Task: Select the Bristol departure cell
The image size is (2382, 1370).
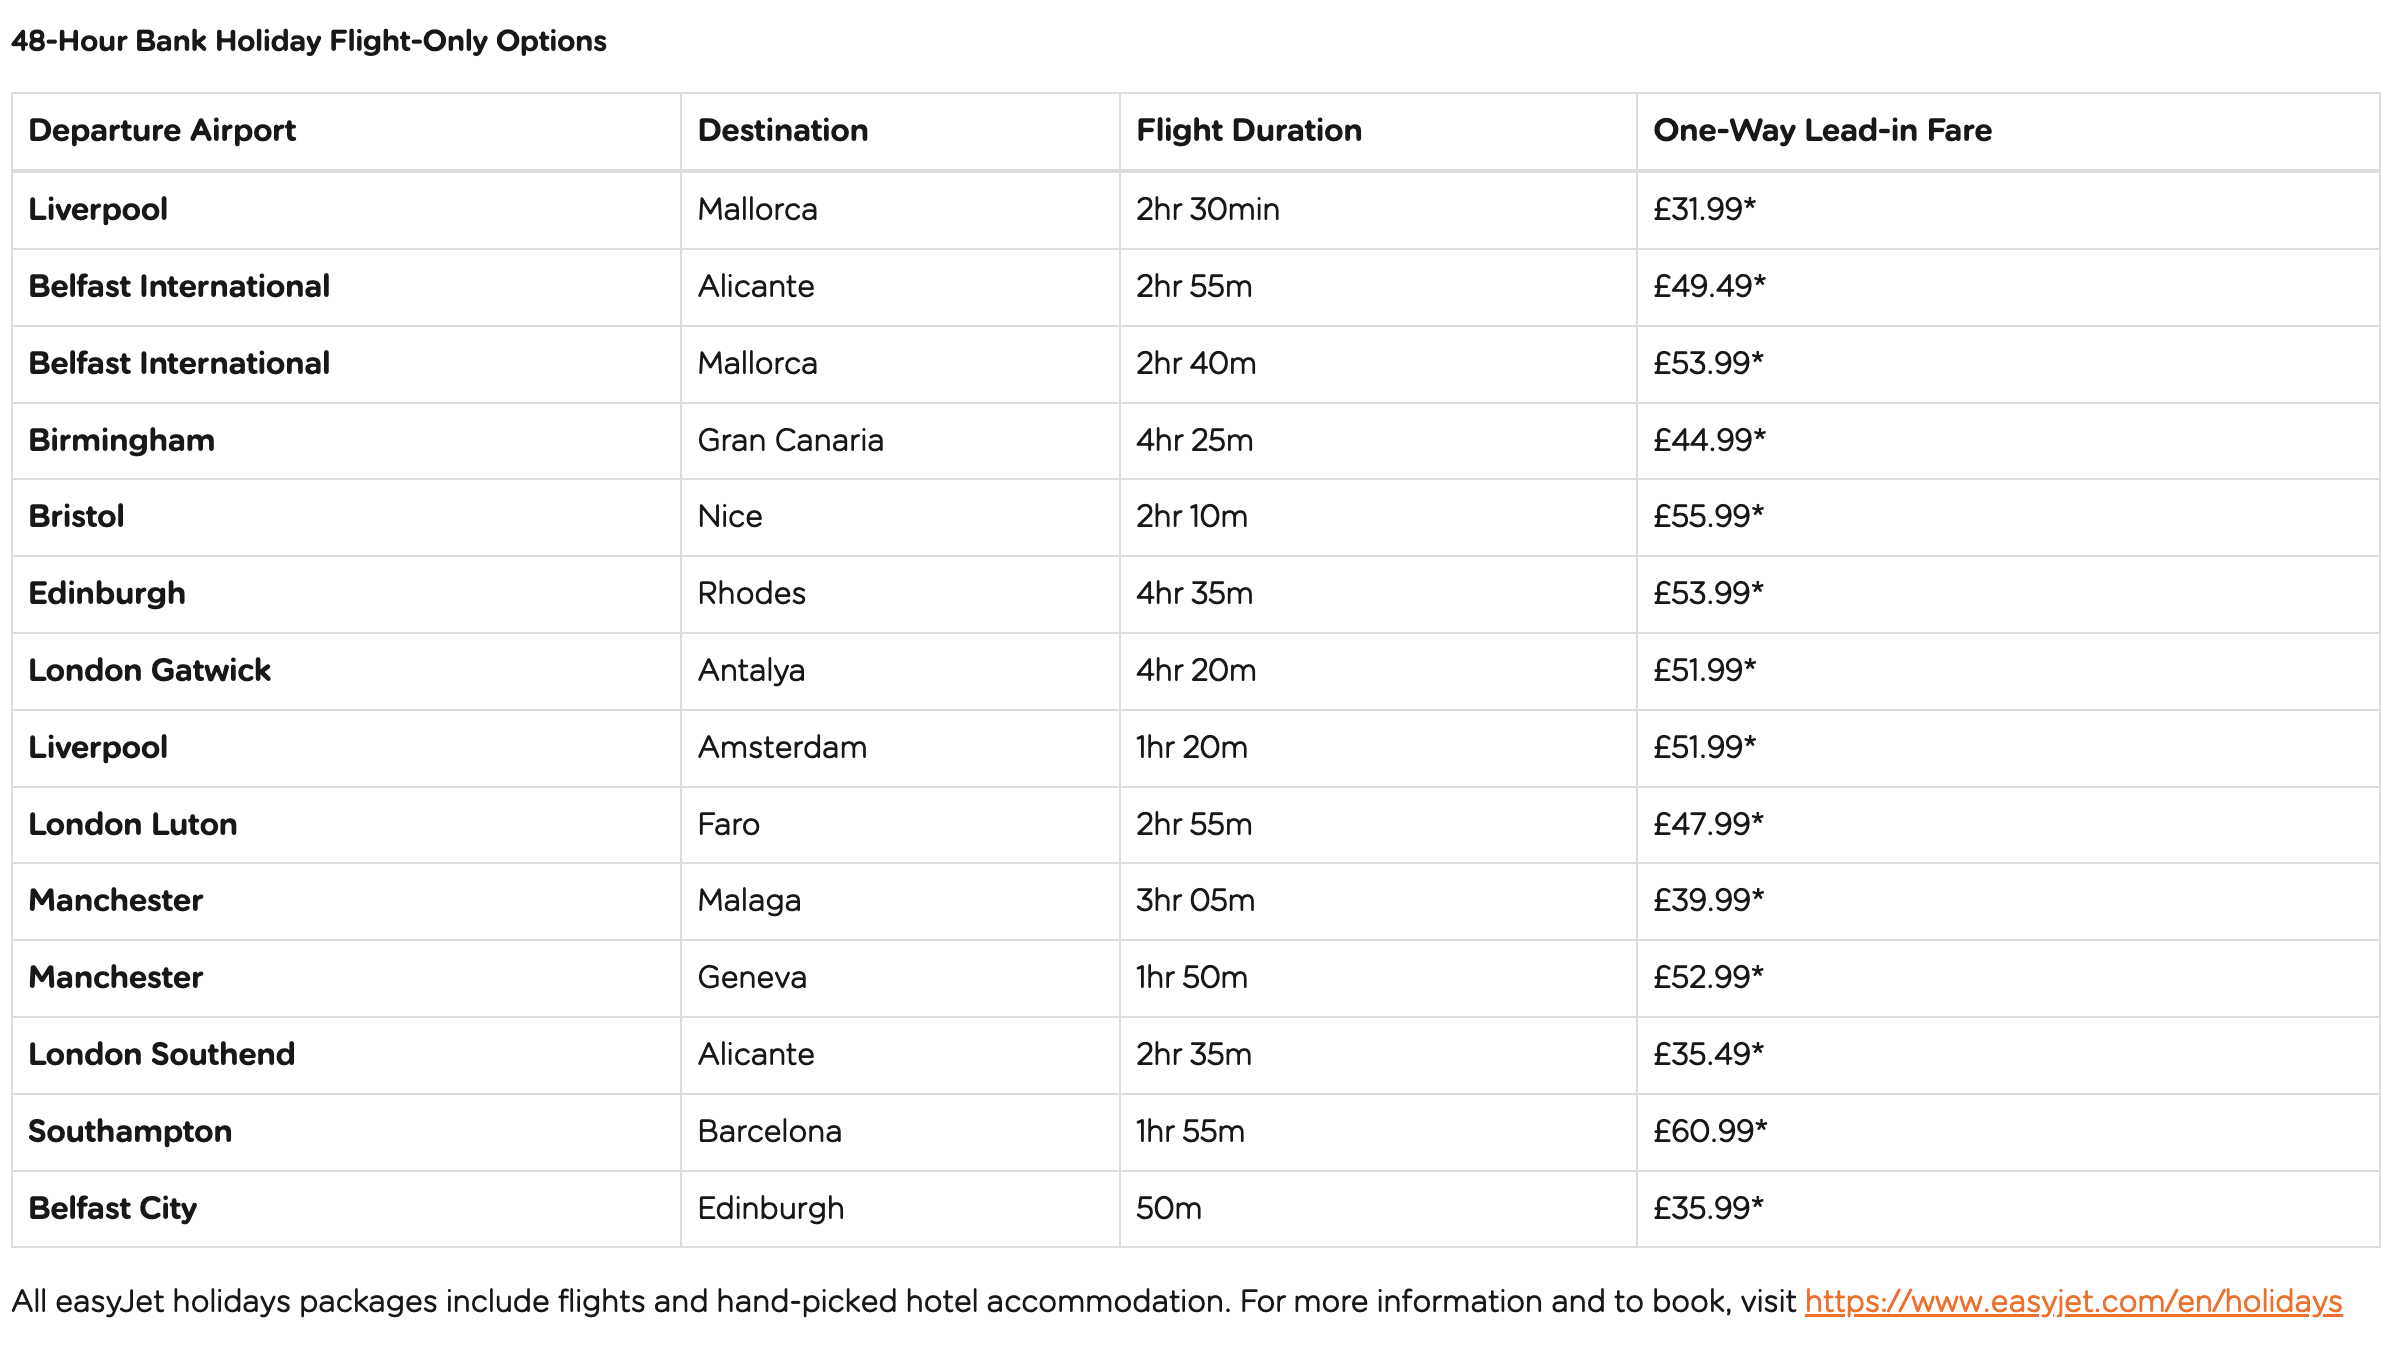Action: click(346, 516)
